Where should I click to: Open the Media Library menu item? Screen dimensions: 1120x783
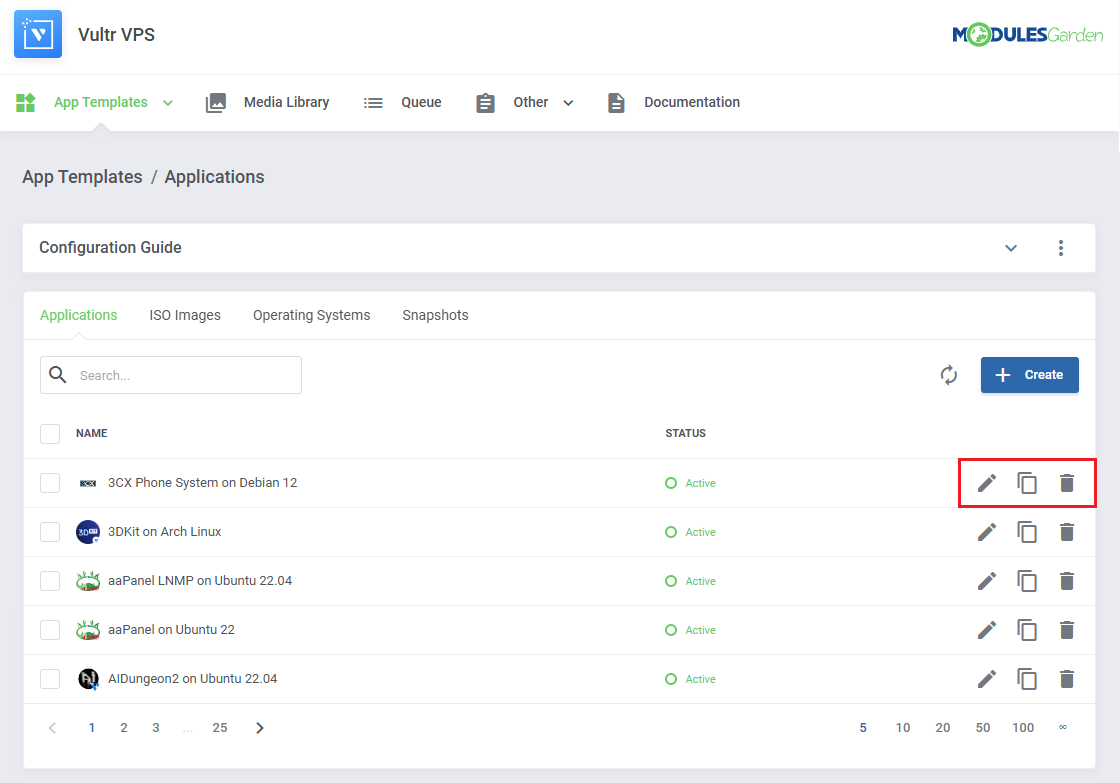tap(286, 102)
